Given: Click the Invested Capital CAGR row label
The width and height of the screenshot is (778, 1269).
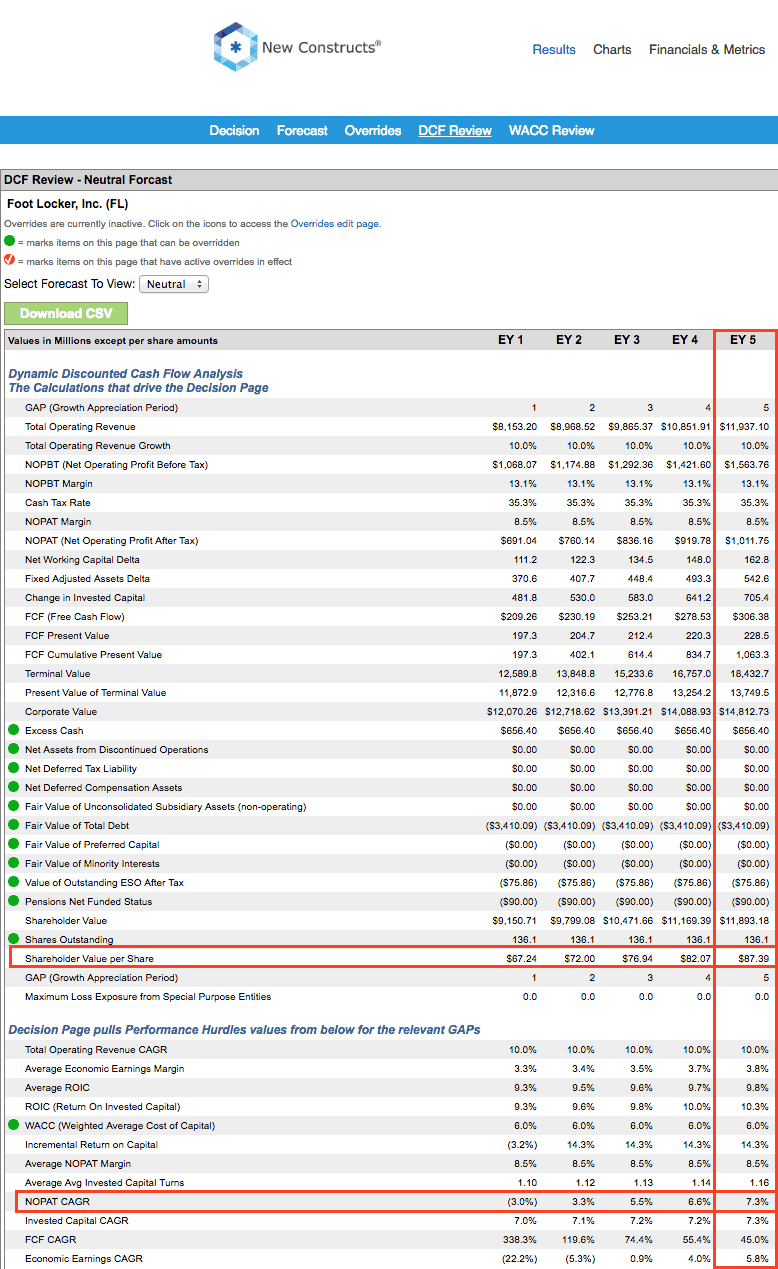Looking at the screenshot, I should pyautogui.click(x=77, y=1221).
